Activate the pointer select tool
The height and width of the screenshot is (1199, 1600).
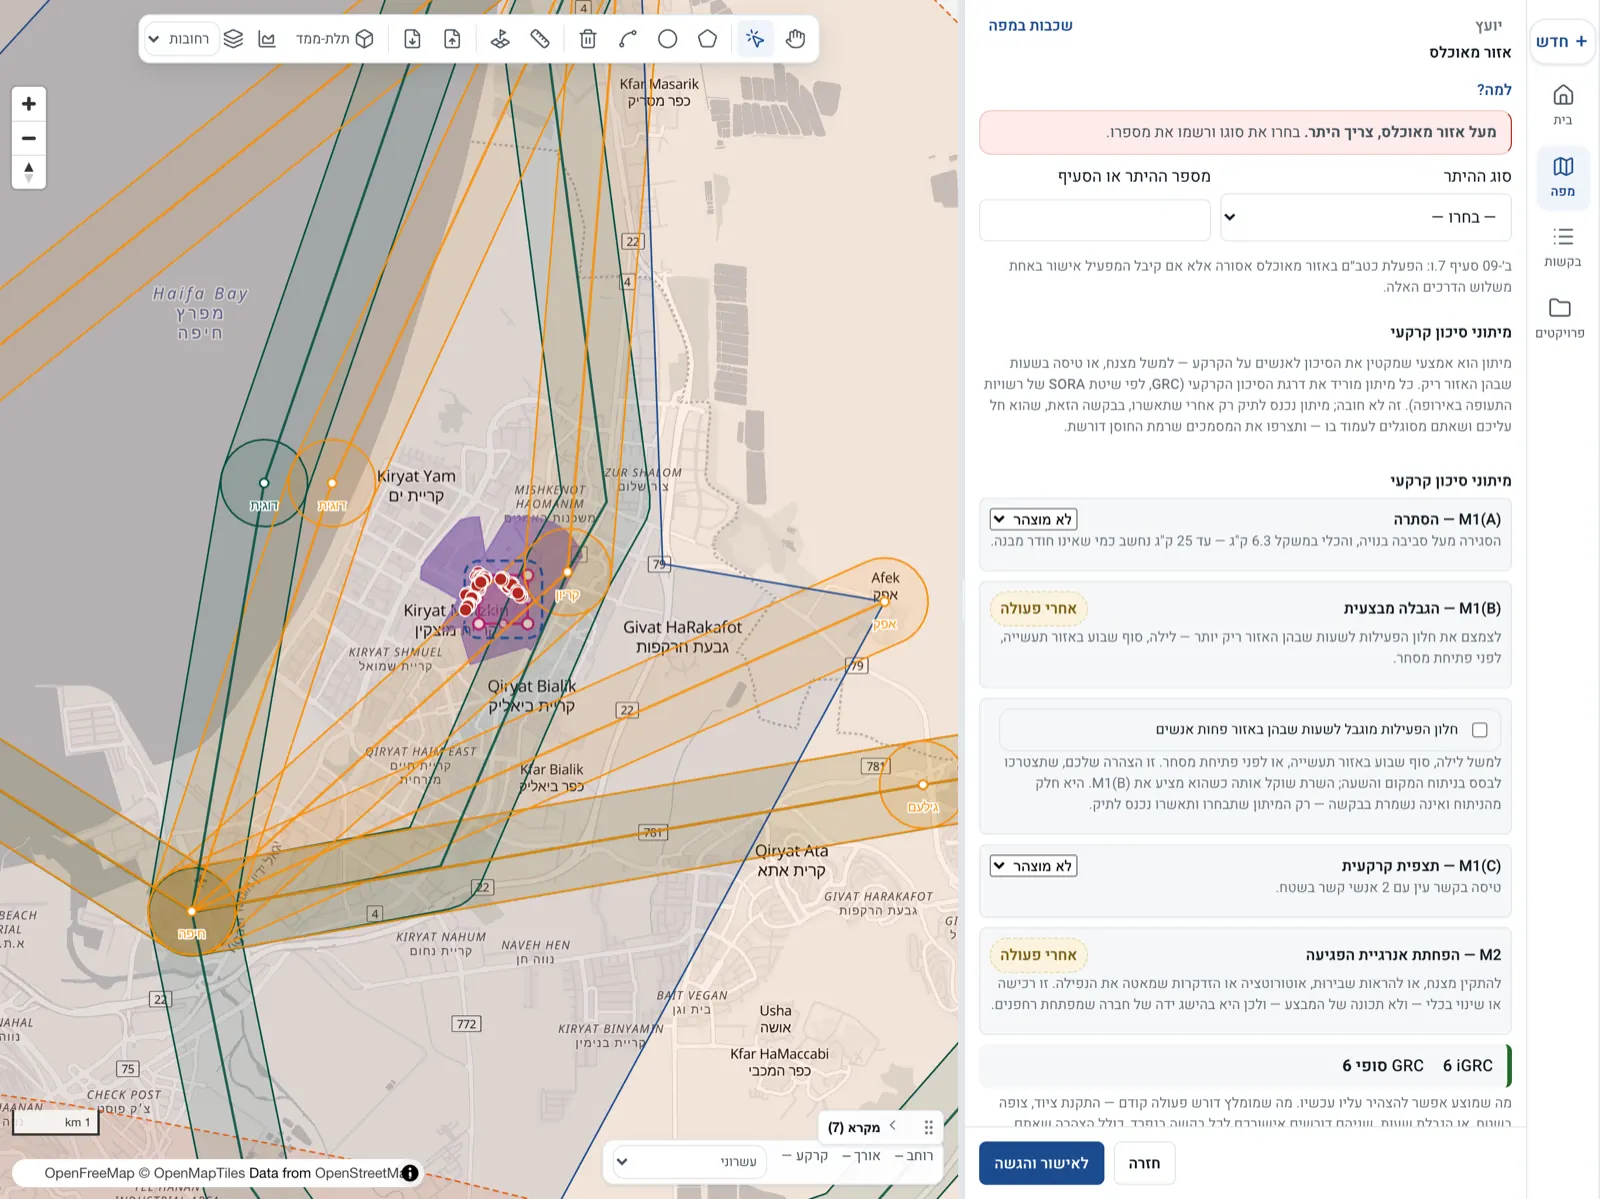coord(755,39)
